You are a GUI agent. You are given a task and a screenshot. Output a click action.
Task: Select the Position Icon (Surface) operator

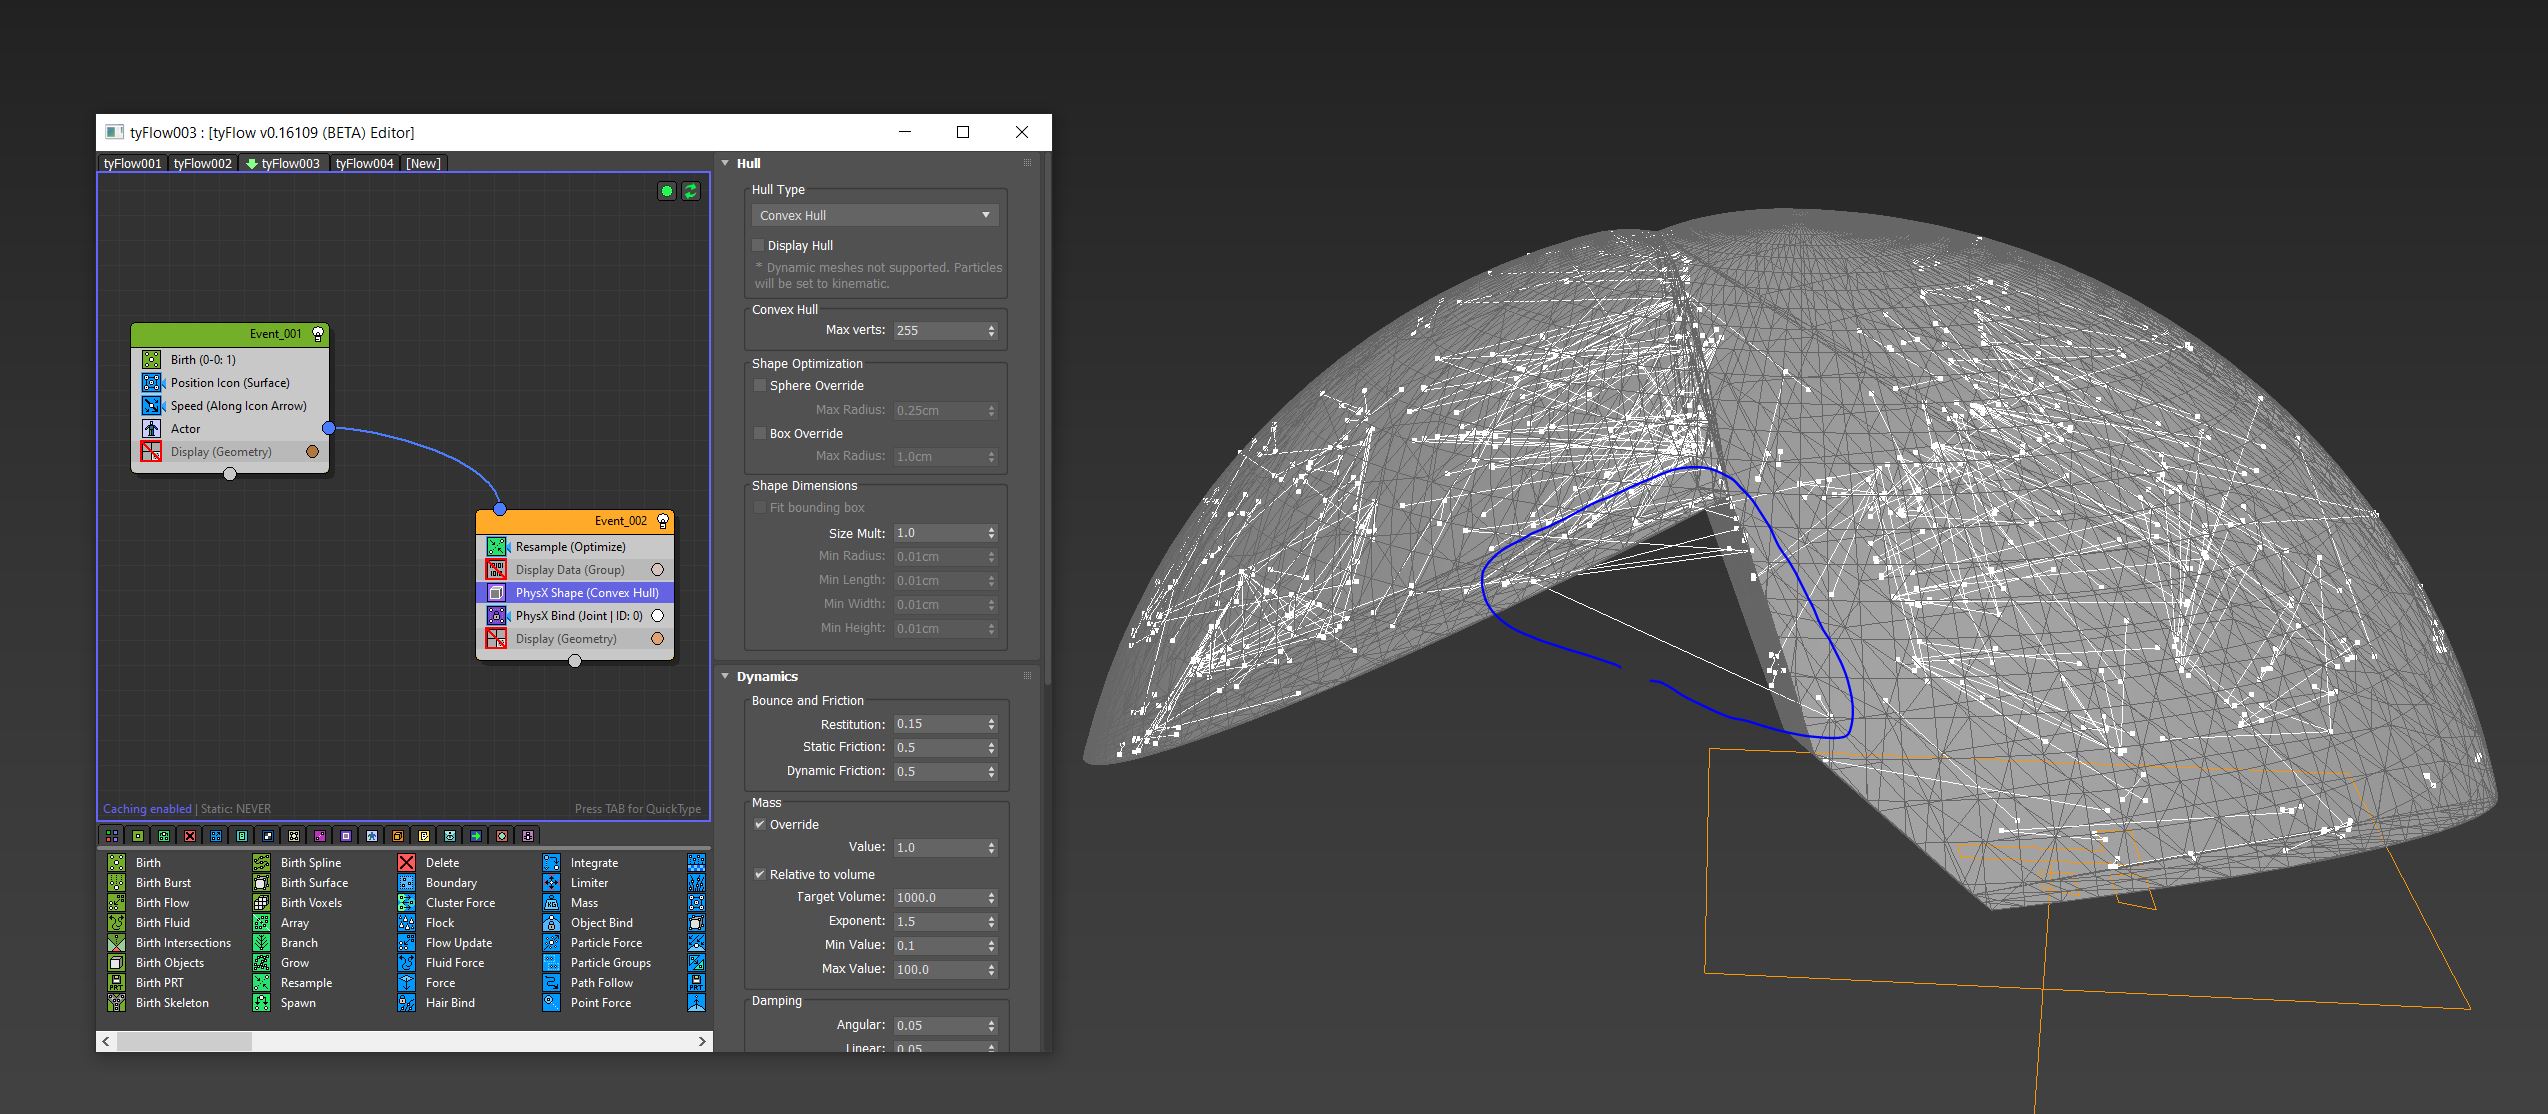click(x=230, y=382)
